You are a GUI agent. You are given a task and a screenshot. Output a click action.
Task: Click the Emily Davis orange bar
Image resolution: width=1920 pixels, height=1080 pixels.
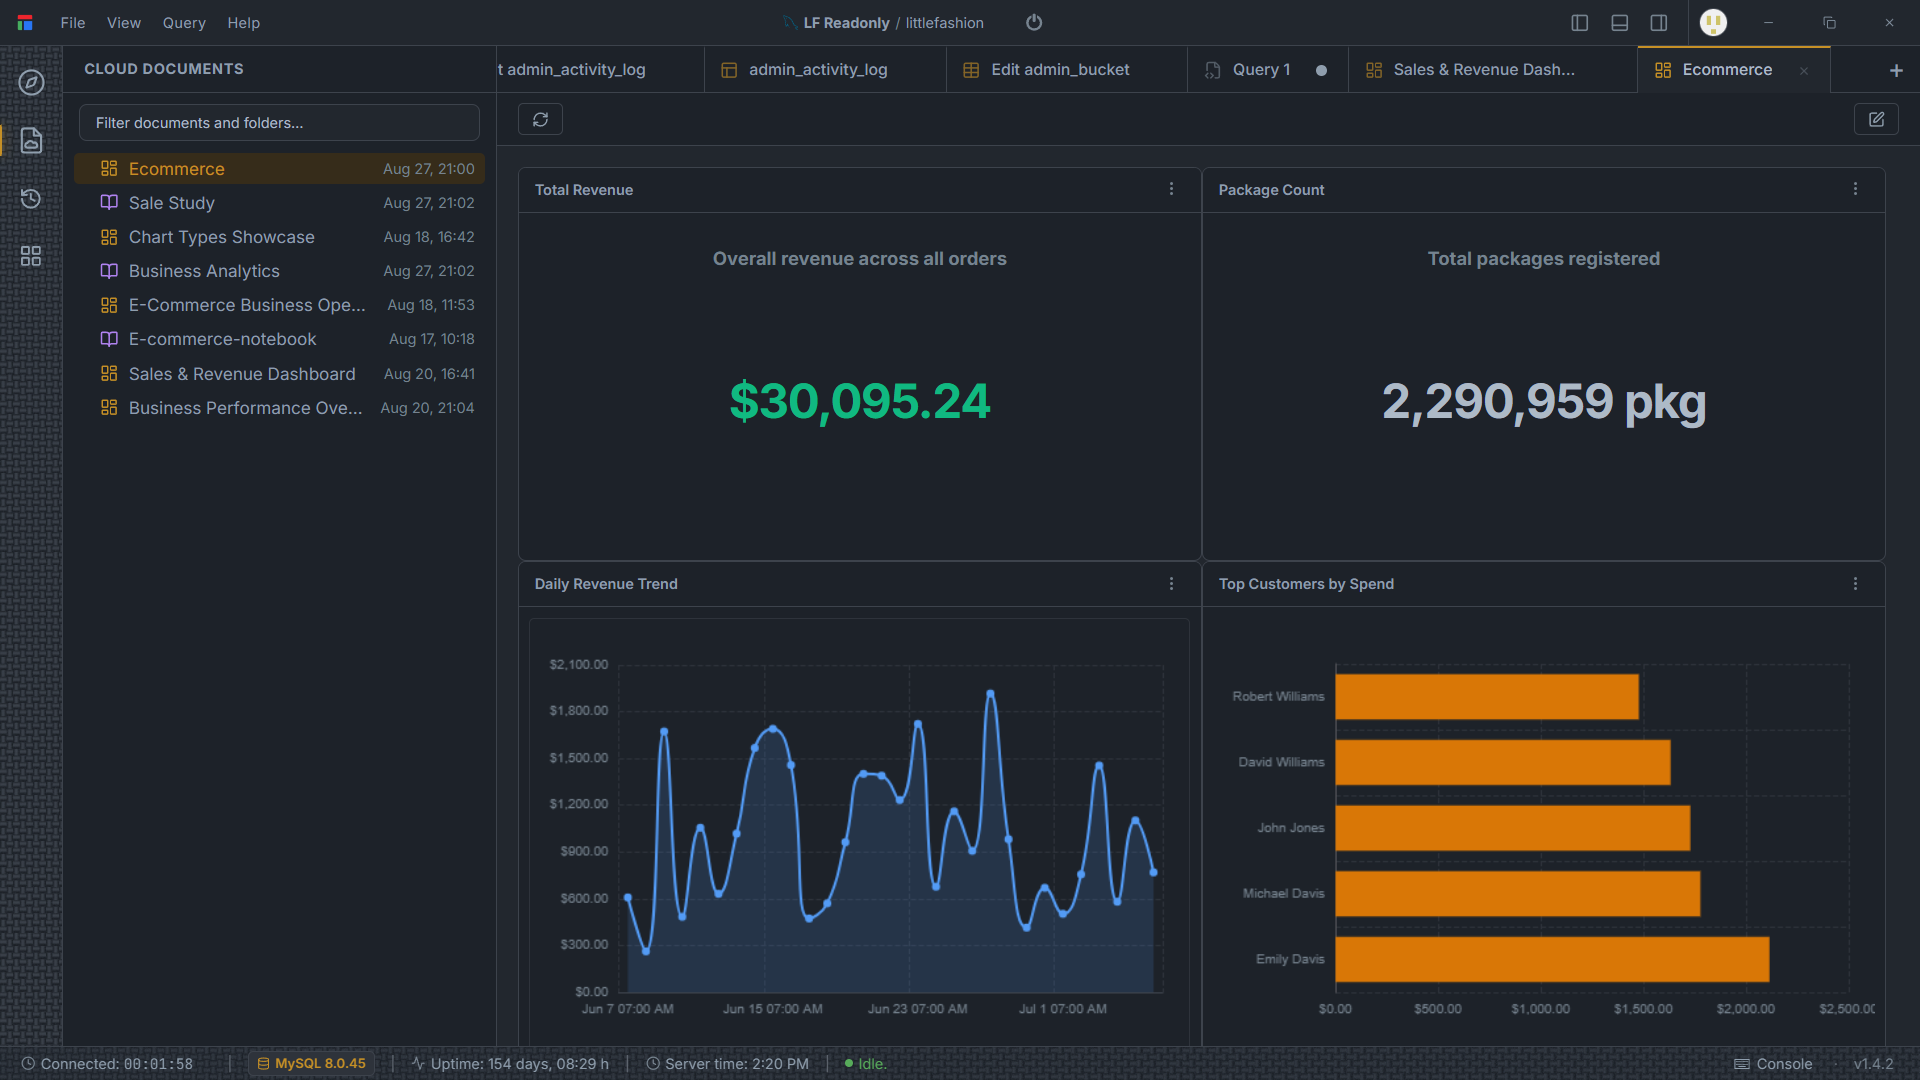tap(1552, 959)
